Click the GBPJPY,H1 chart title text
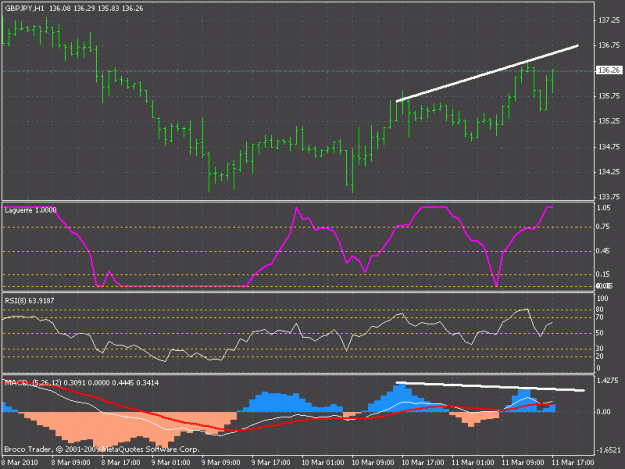625x469 pixels. tap(24, 8)
